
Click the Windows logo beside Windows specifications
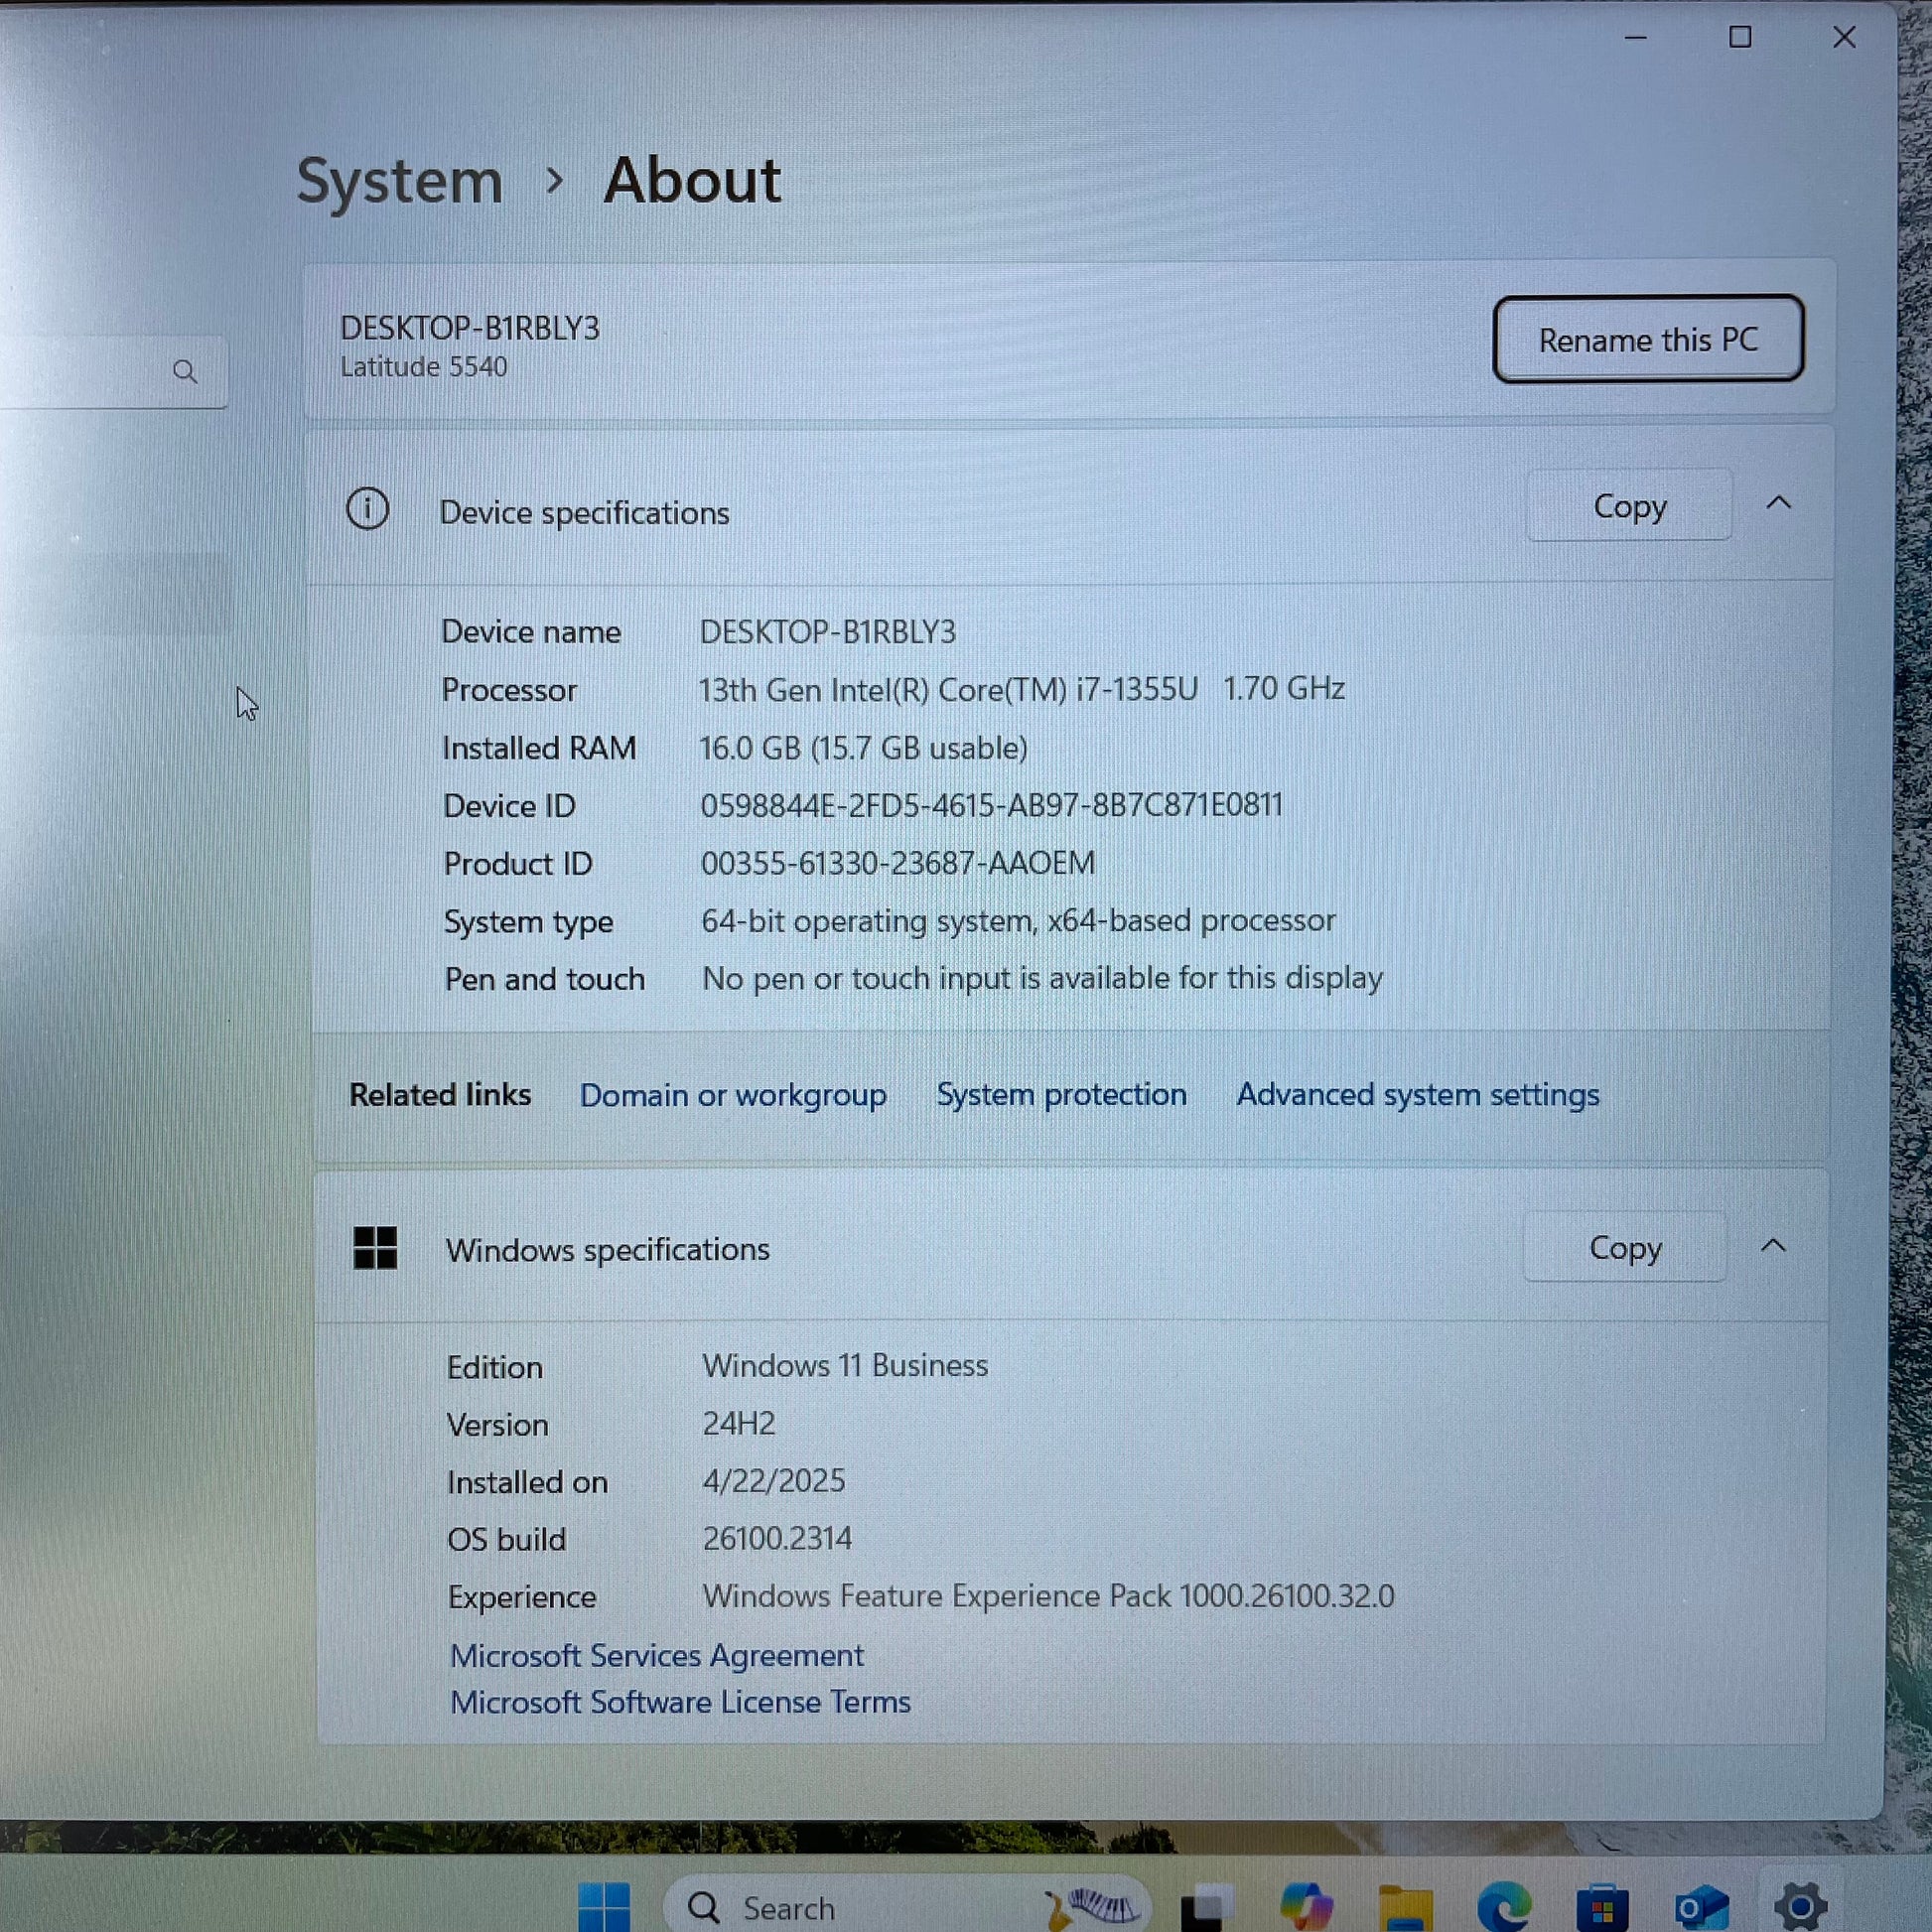point(375,1248)
